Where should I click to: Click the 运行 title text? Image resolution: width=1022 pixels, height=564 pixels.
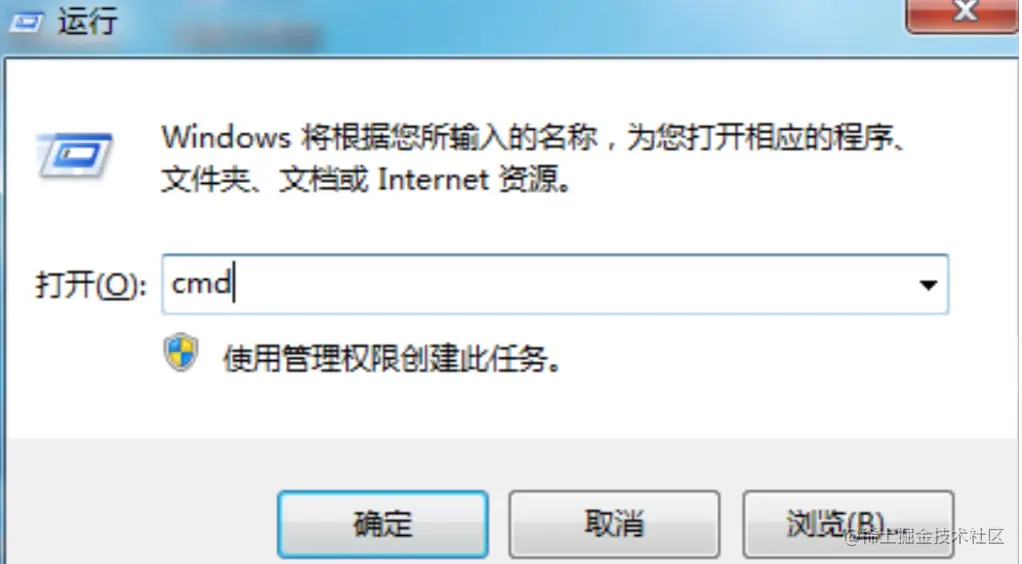click(87, 22)
